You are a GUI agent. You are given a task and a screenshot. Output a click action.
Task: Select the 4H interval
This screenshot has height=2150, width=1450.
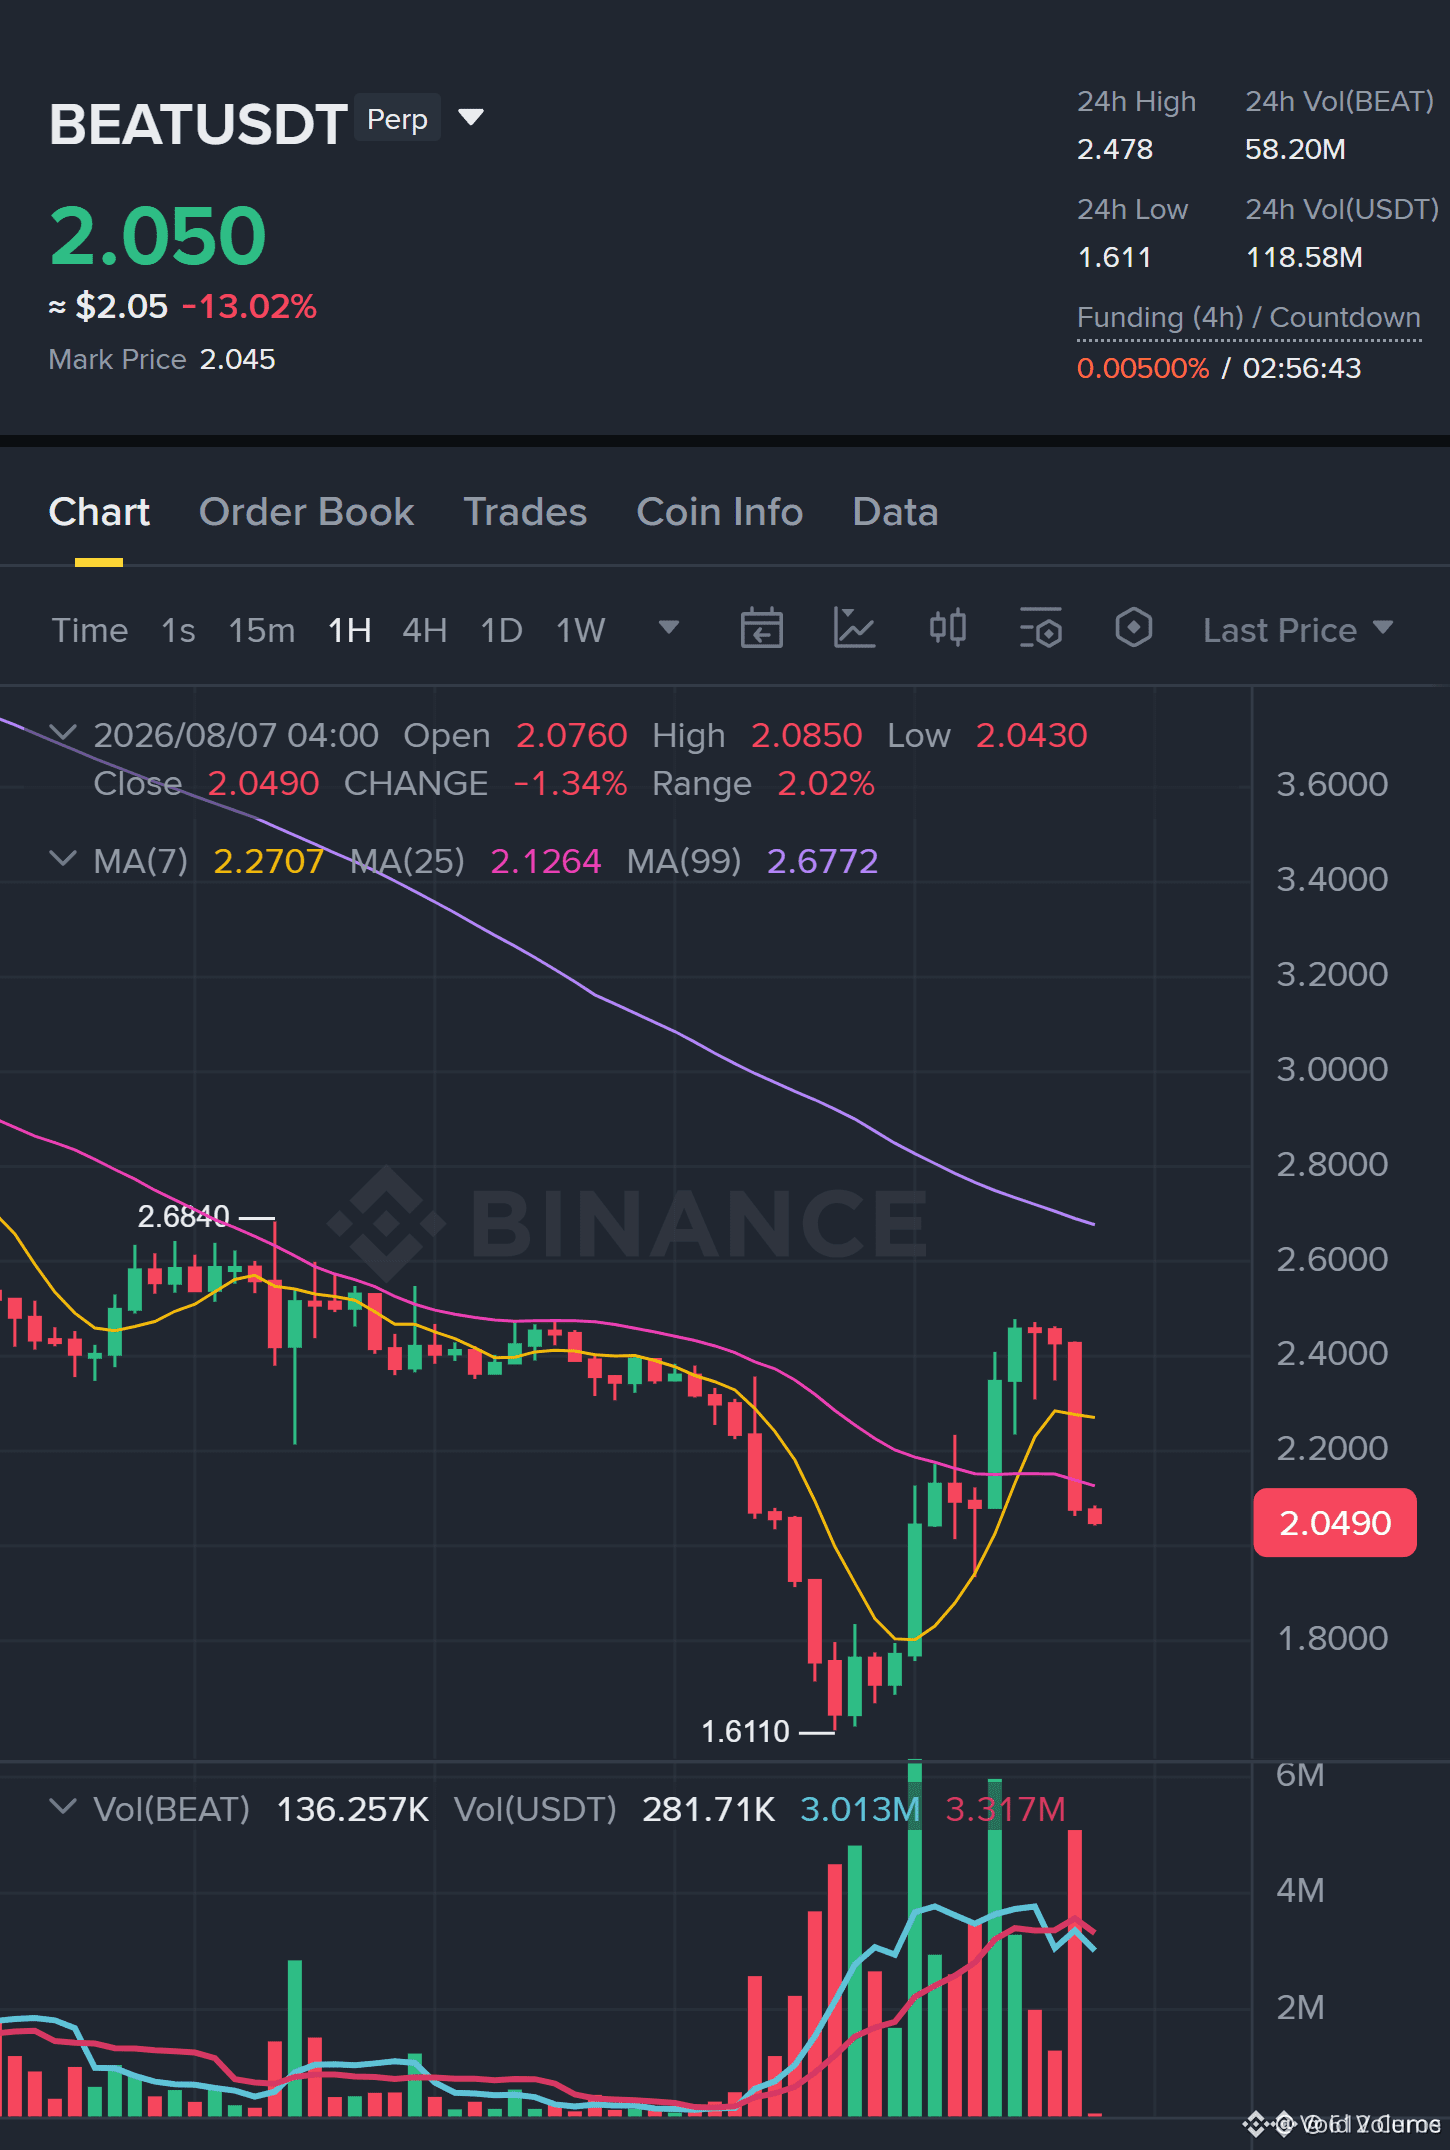[425, 630]
